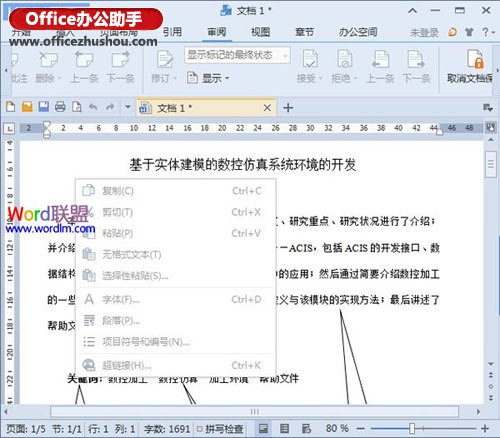Click 取消文档保护 lock icon
Screen dimensions: 500x438
475,59
